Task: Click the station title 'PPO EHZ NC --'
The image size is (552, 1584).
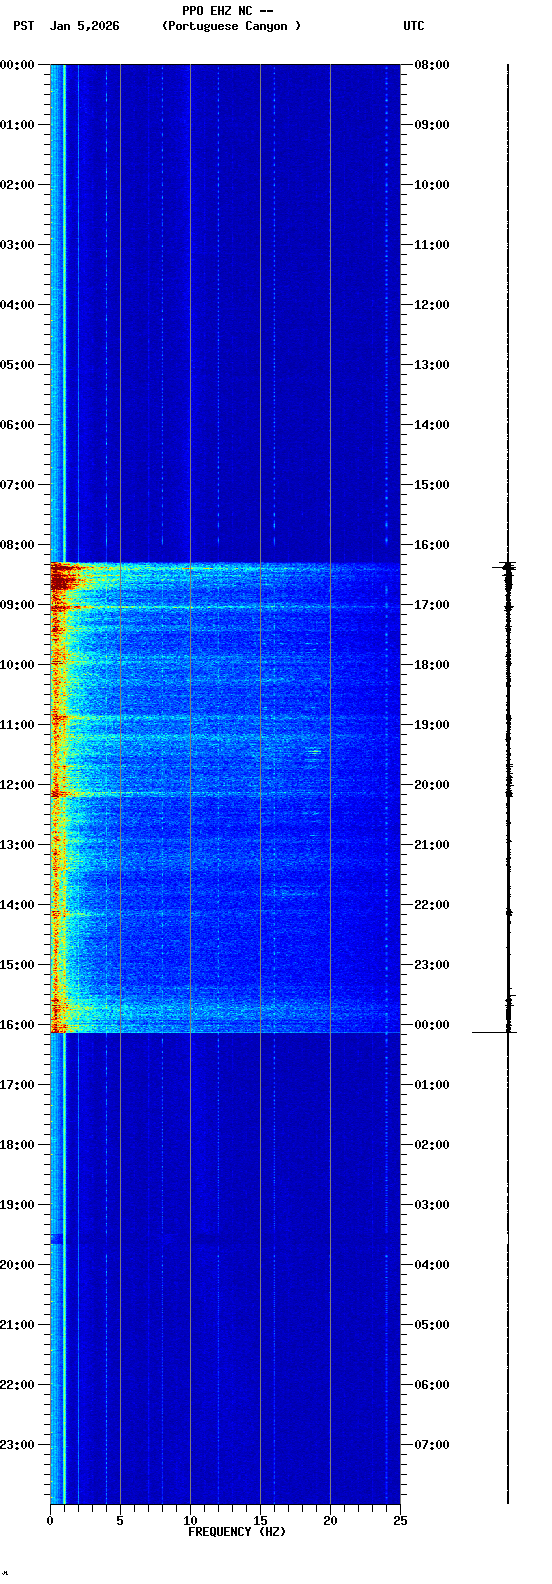Action: tap(228, 11)
